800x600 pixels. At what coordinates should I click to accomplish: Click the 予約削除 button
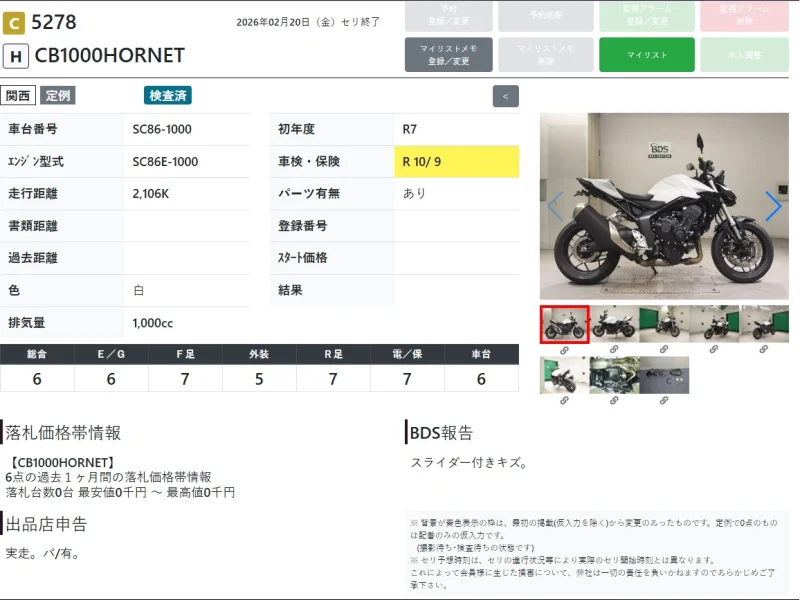pyautogui.click(x=546, y=15)
